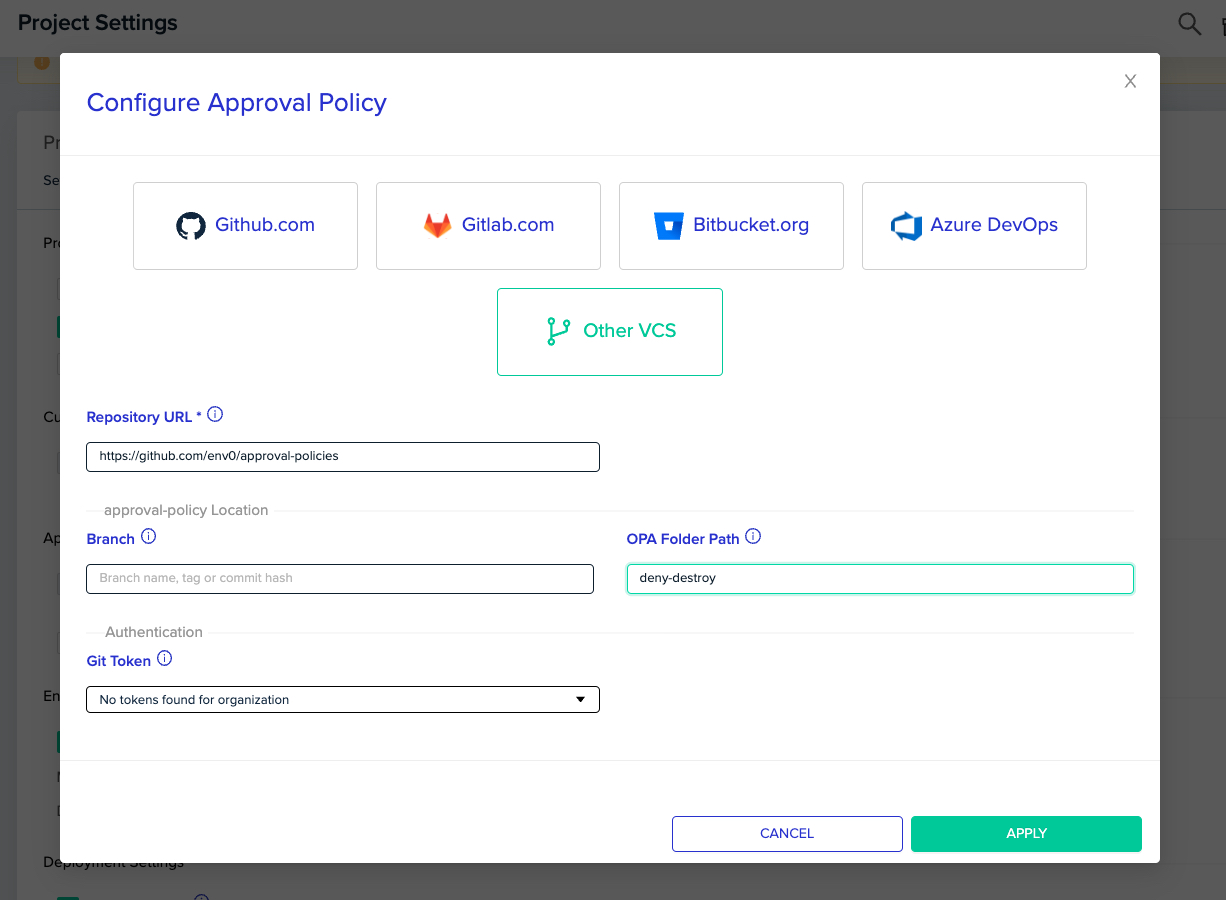Click the CANCEL button
This screenshot has width=1226, height=900.
coord(787,834)
